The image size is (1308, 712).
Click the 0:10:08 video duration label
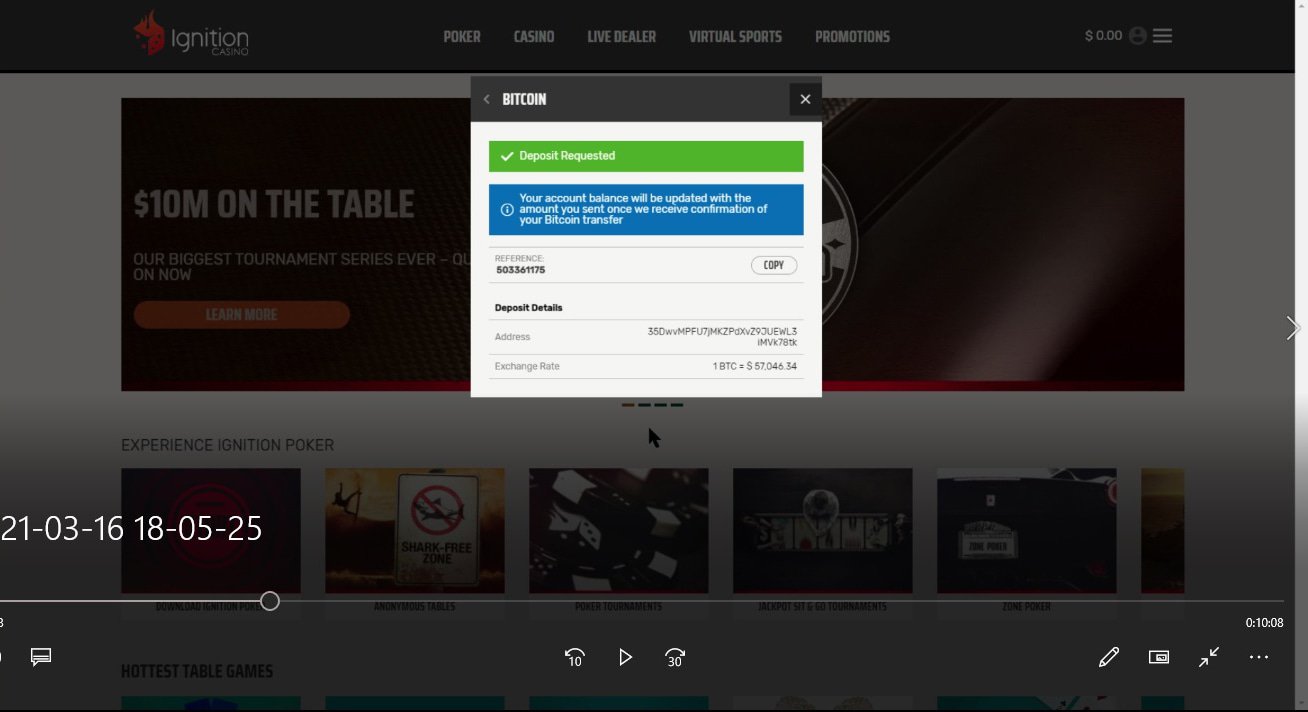coord(1264,623)
